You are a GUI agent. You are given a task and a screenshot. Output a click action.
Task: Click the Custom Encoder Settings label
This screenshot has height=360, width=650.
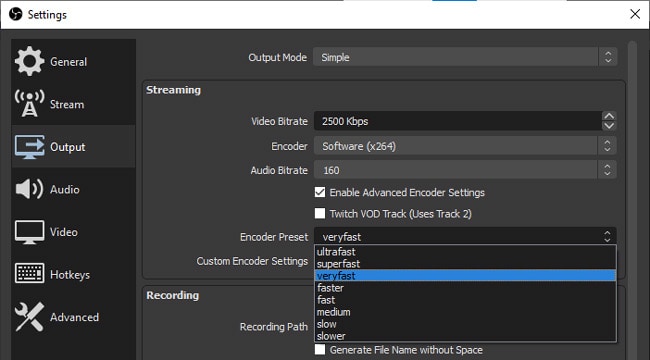tap(252, 261)
